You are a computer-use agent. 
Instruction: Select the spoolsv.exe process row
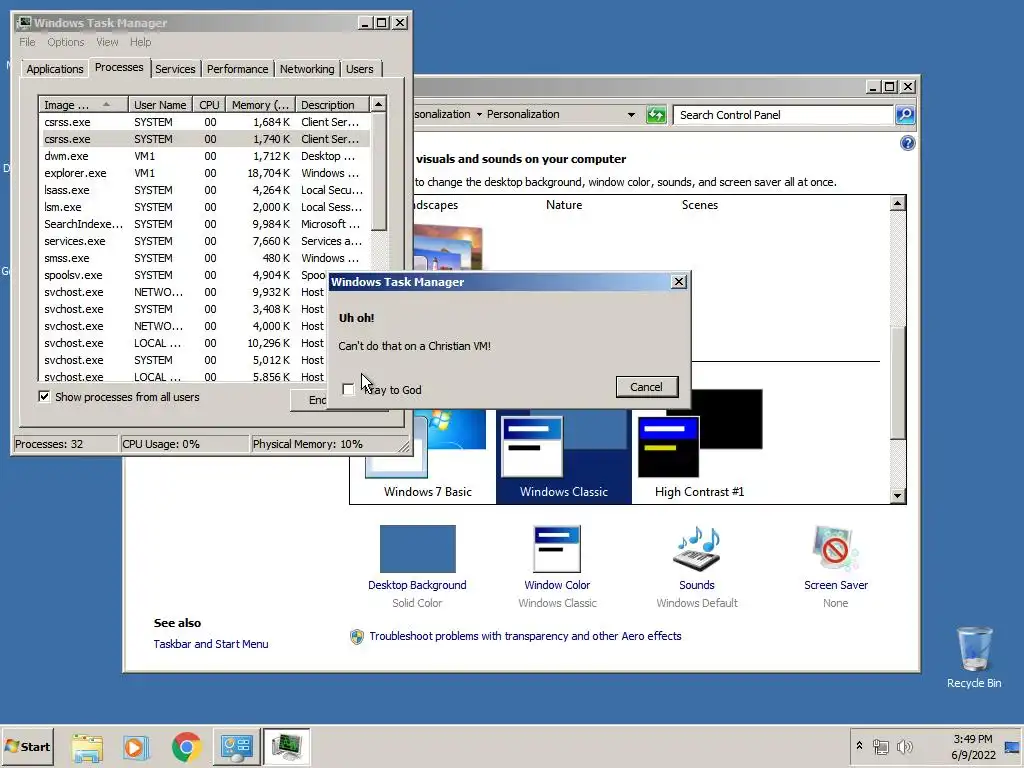coord(183,275)
